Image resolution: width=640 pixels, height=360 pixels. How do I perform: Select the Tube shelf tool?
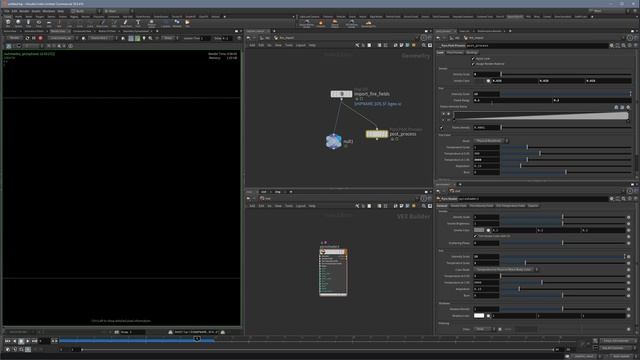(x=29, y=23)
